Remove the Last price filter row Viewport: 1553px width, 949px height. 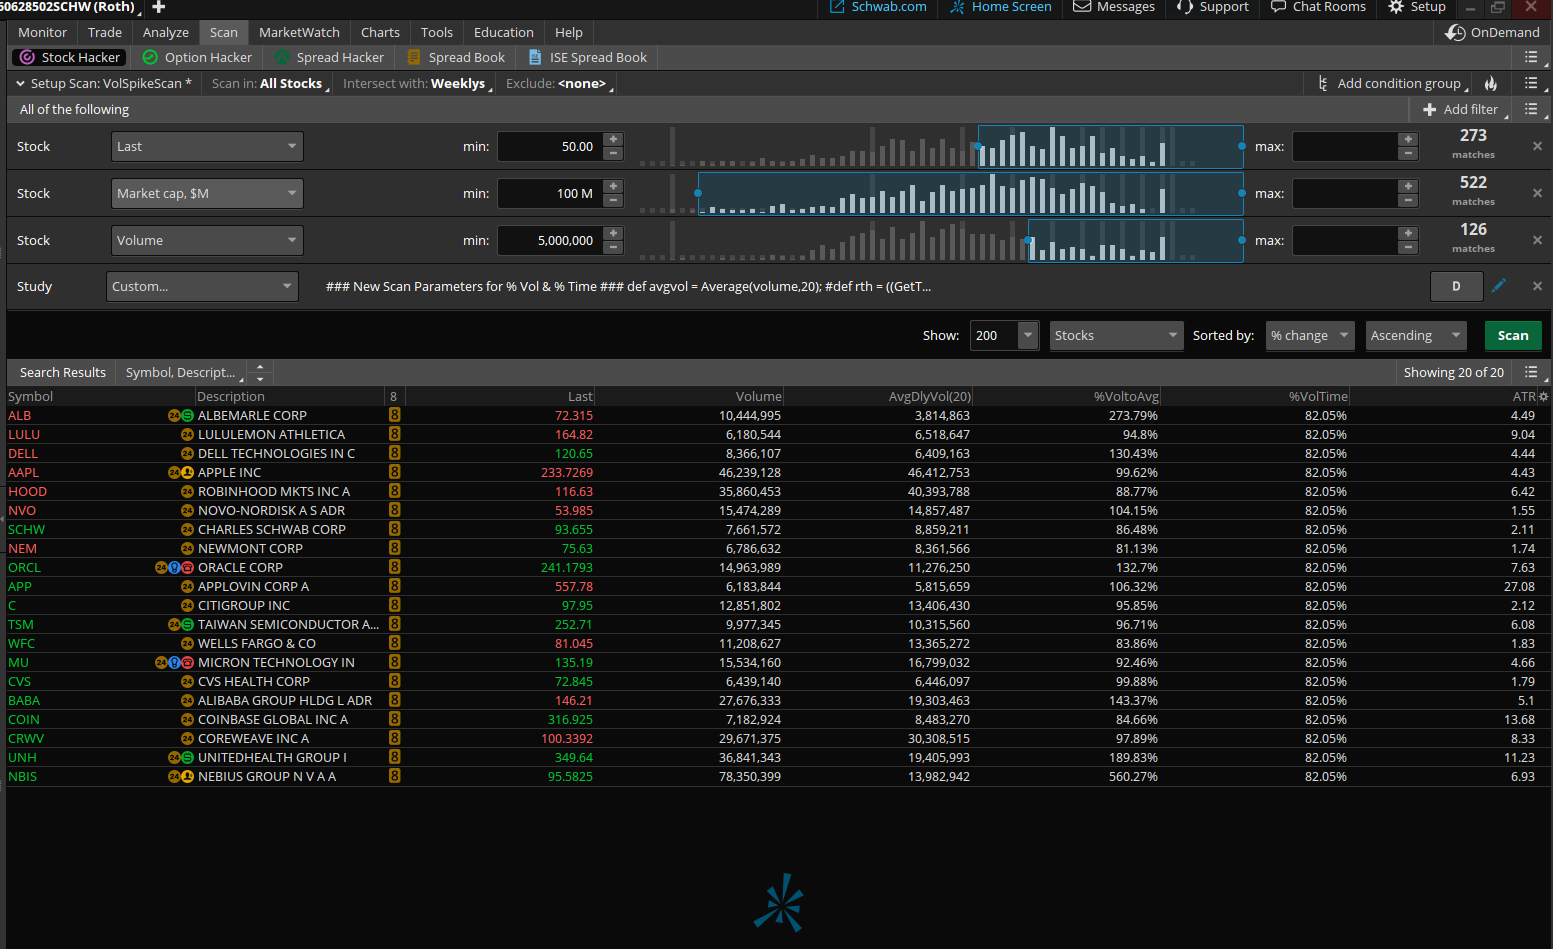click(x=1537, y=146)
